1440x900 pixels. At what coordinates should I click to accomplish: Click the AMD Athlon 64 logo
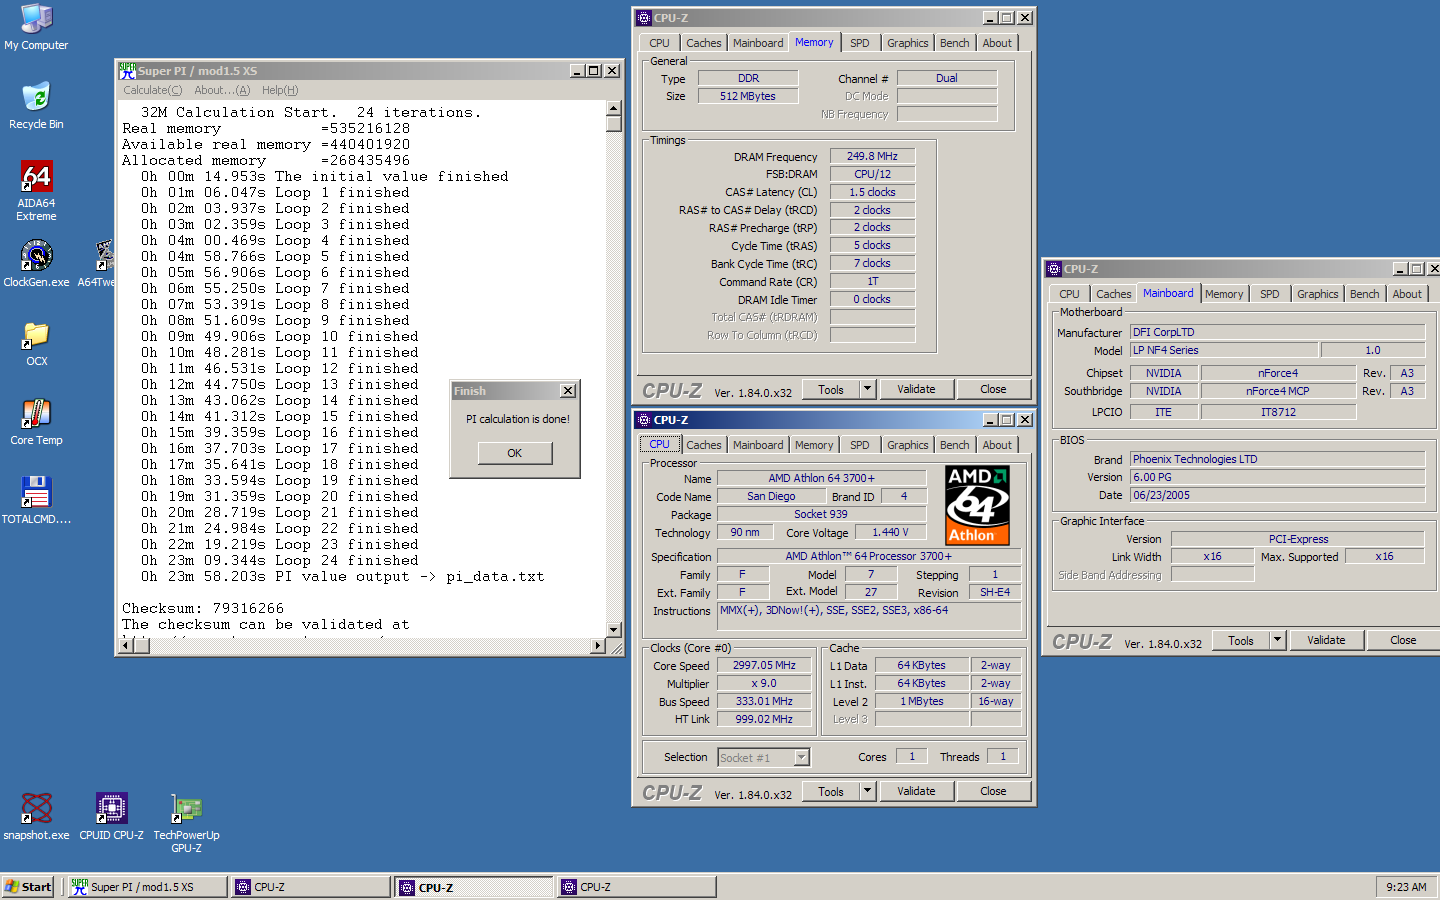(977, 505)
